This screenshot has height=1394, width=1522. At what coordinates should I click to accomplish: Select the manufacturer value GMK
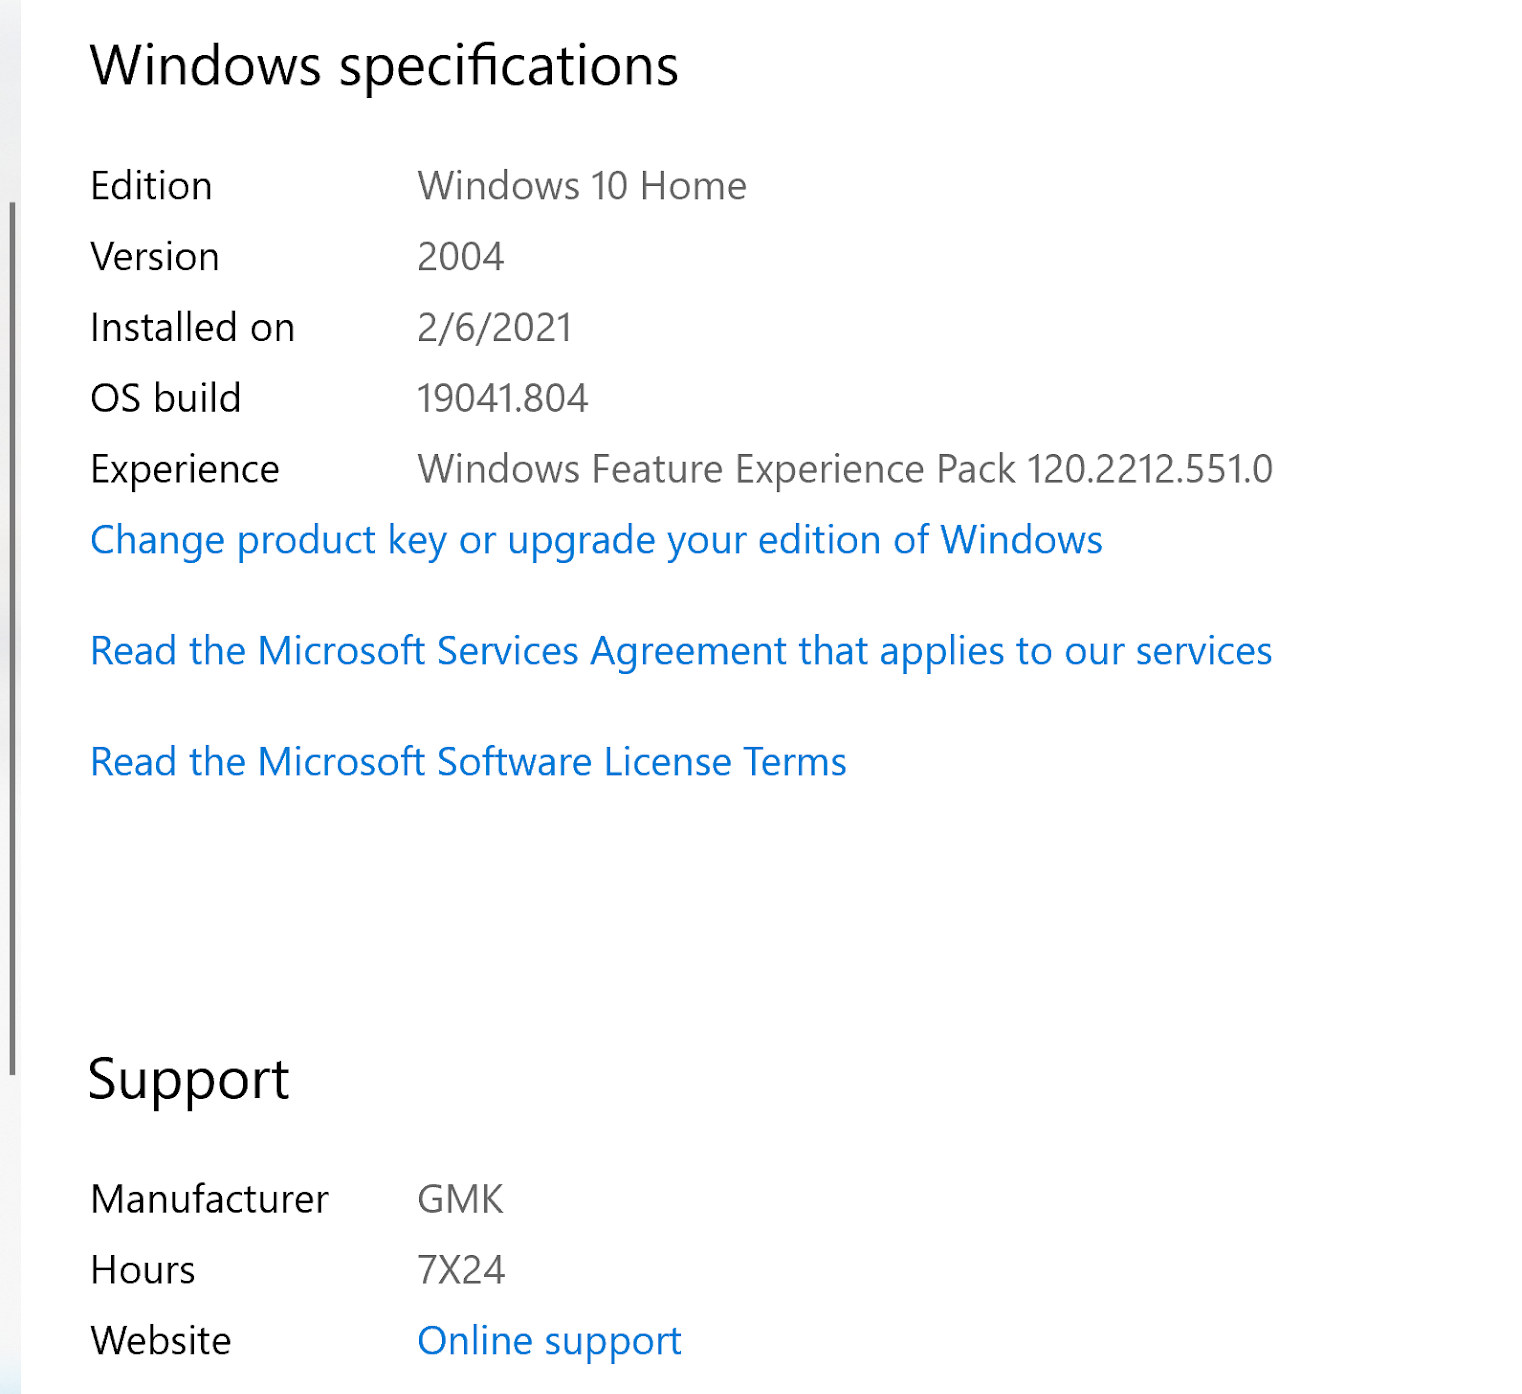(x=460, y=1199)
